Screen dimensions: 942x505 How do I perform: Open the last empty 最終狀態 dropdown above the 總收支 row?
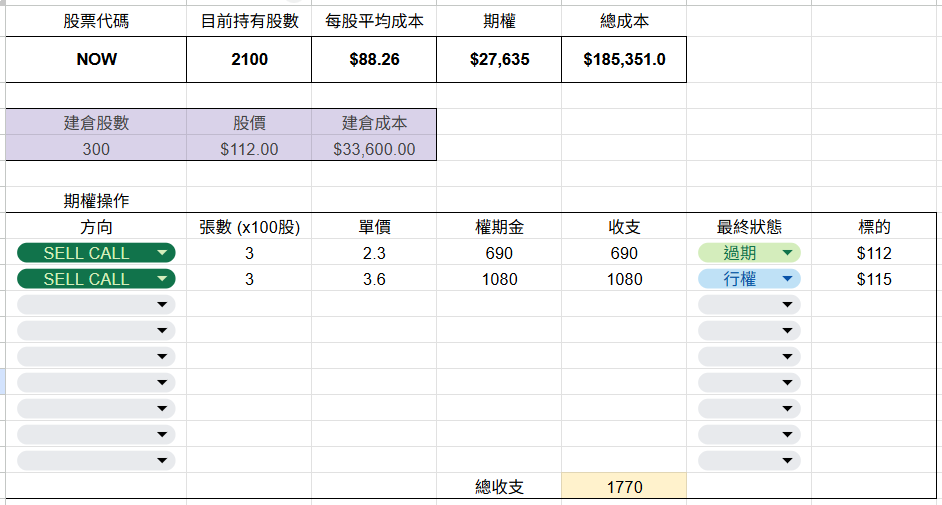pos(749,461)
